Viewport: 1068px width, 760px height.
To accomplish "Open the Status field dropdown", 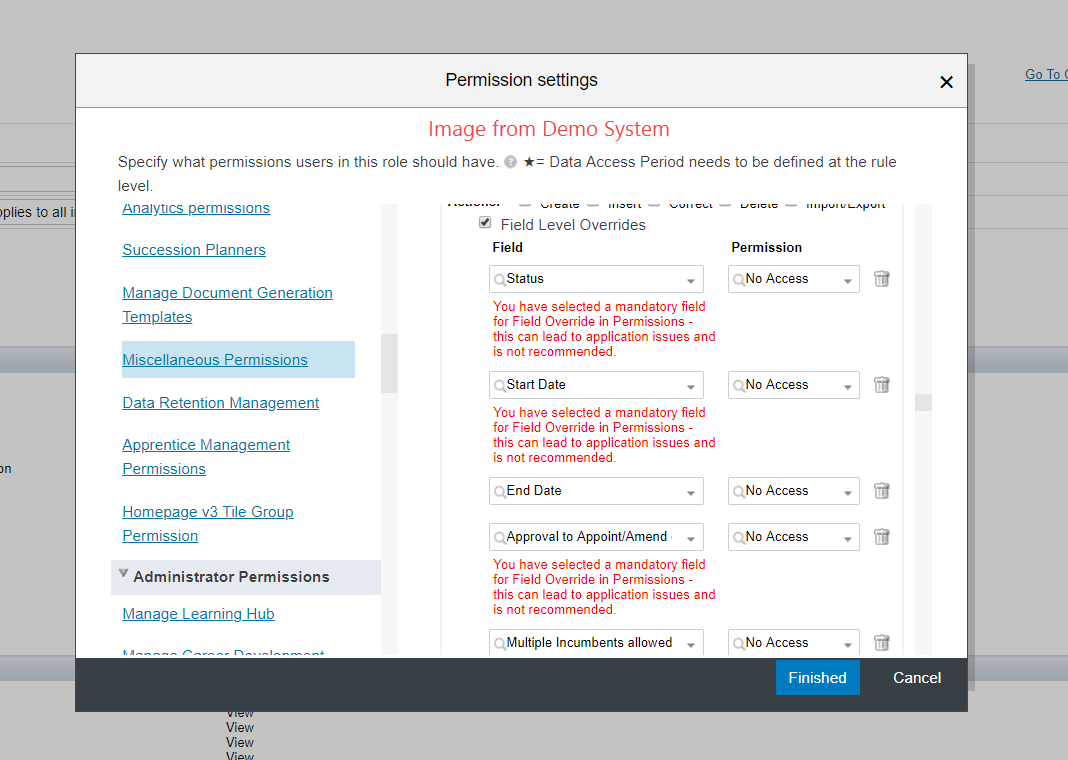I will coord(596,279).
